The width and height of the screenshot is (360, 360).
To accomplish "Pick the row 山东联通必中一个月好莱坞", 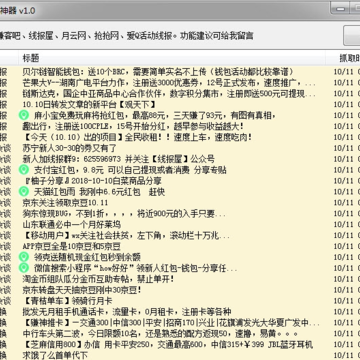I will click(180, 224).
